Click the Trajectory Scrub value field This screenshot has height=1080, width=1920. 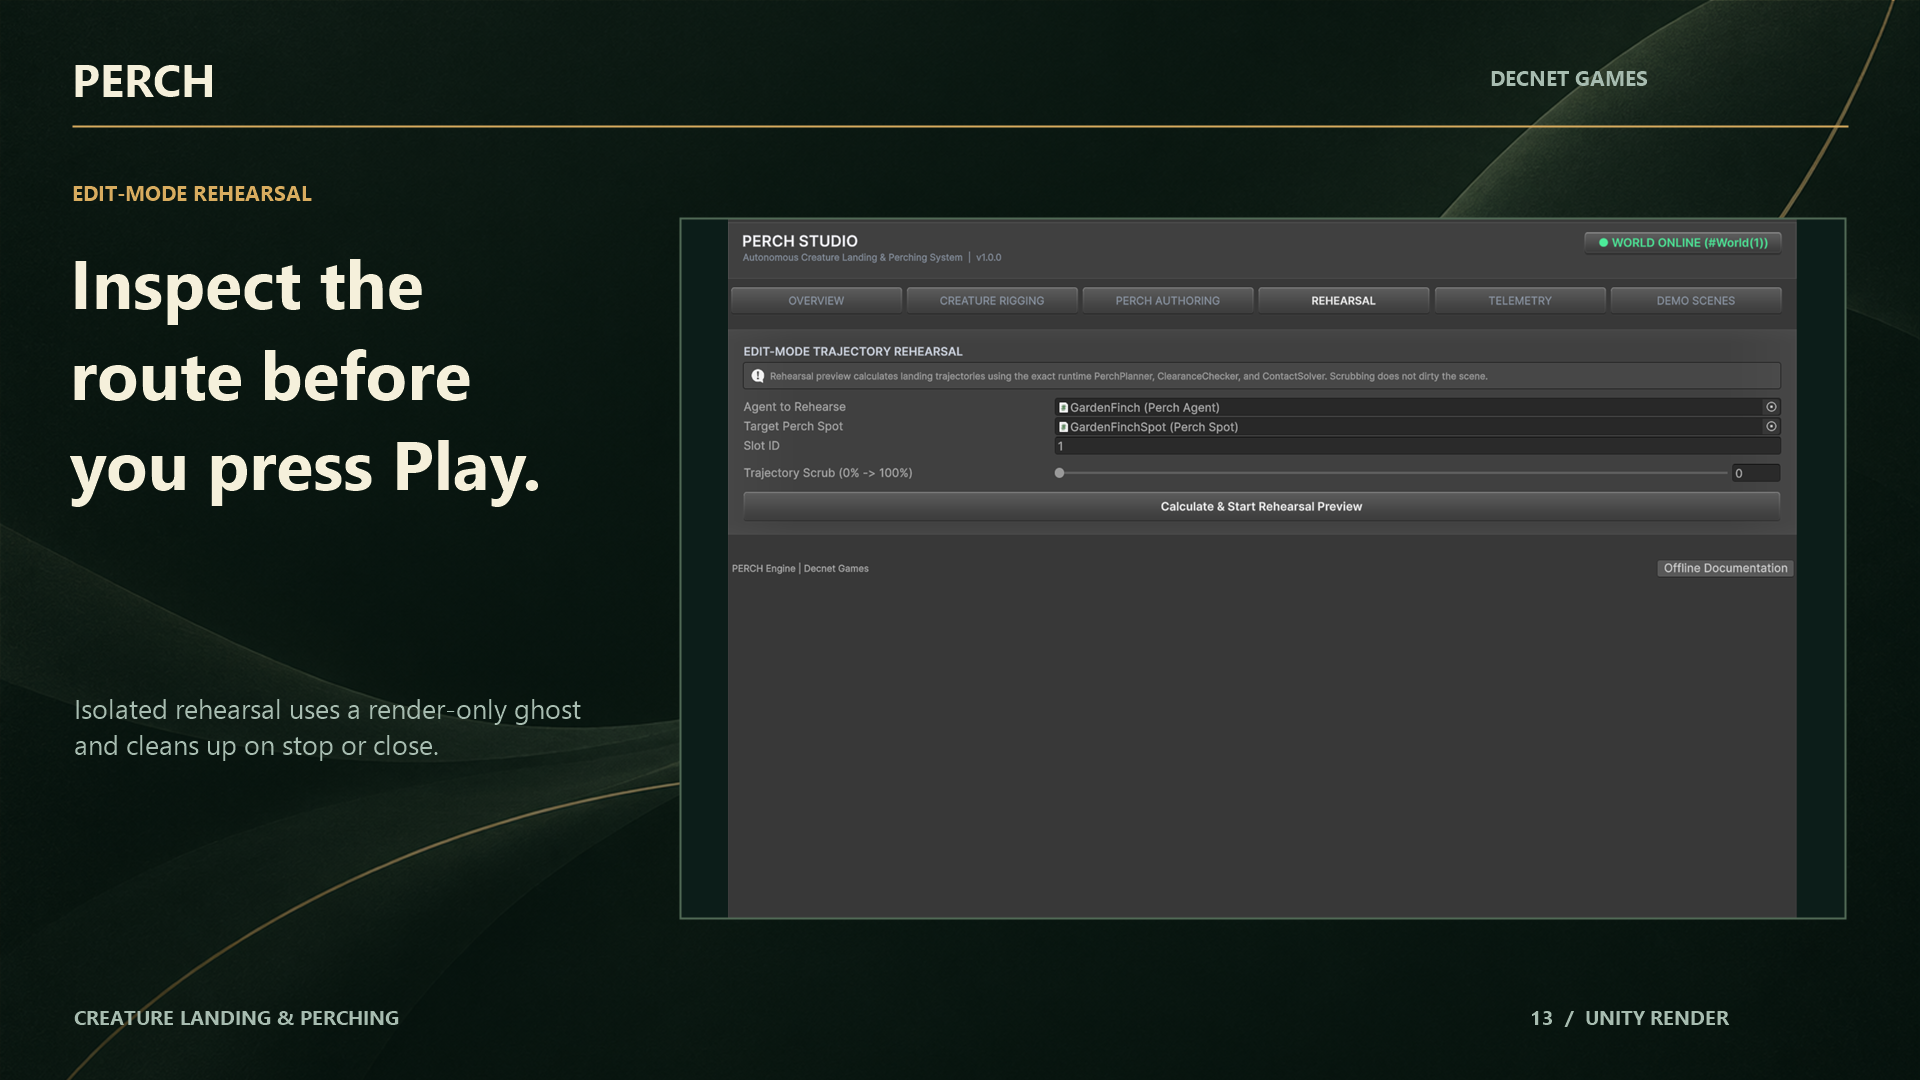click(x=1755, y=473)
